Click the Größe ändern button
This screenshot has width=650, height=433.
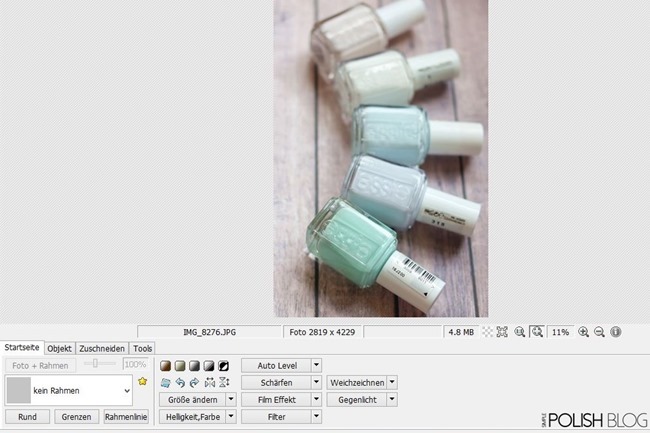point(193,399)
